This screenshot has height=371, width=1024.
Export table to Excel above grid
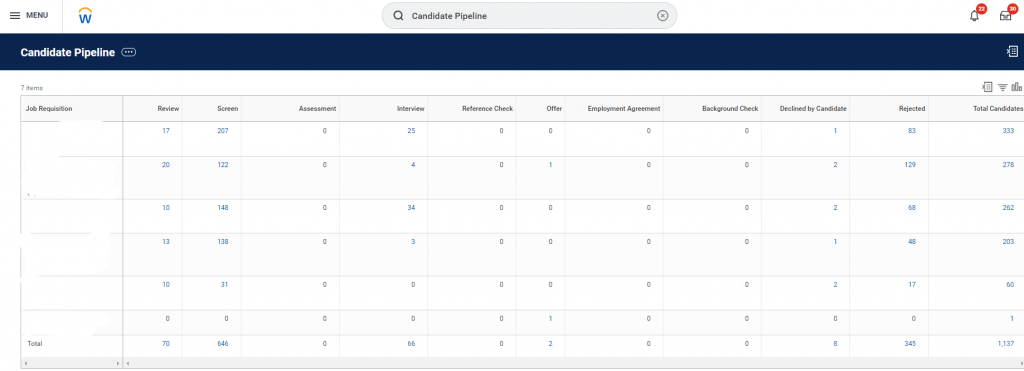click(987, 87)
